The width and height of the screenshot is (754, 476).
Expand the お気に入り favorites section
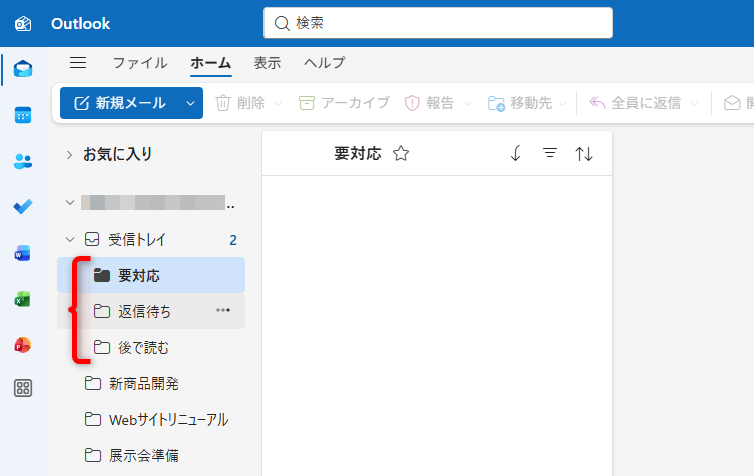pyautogui.click(x=69, y=155)
